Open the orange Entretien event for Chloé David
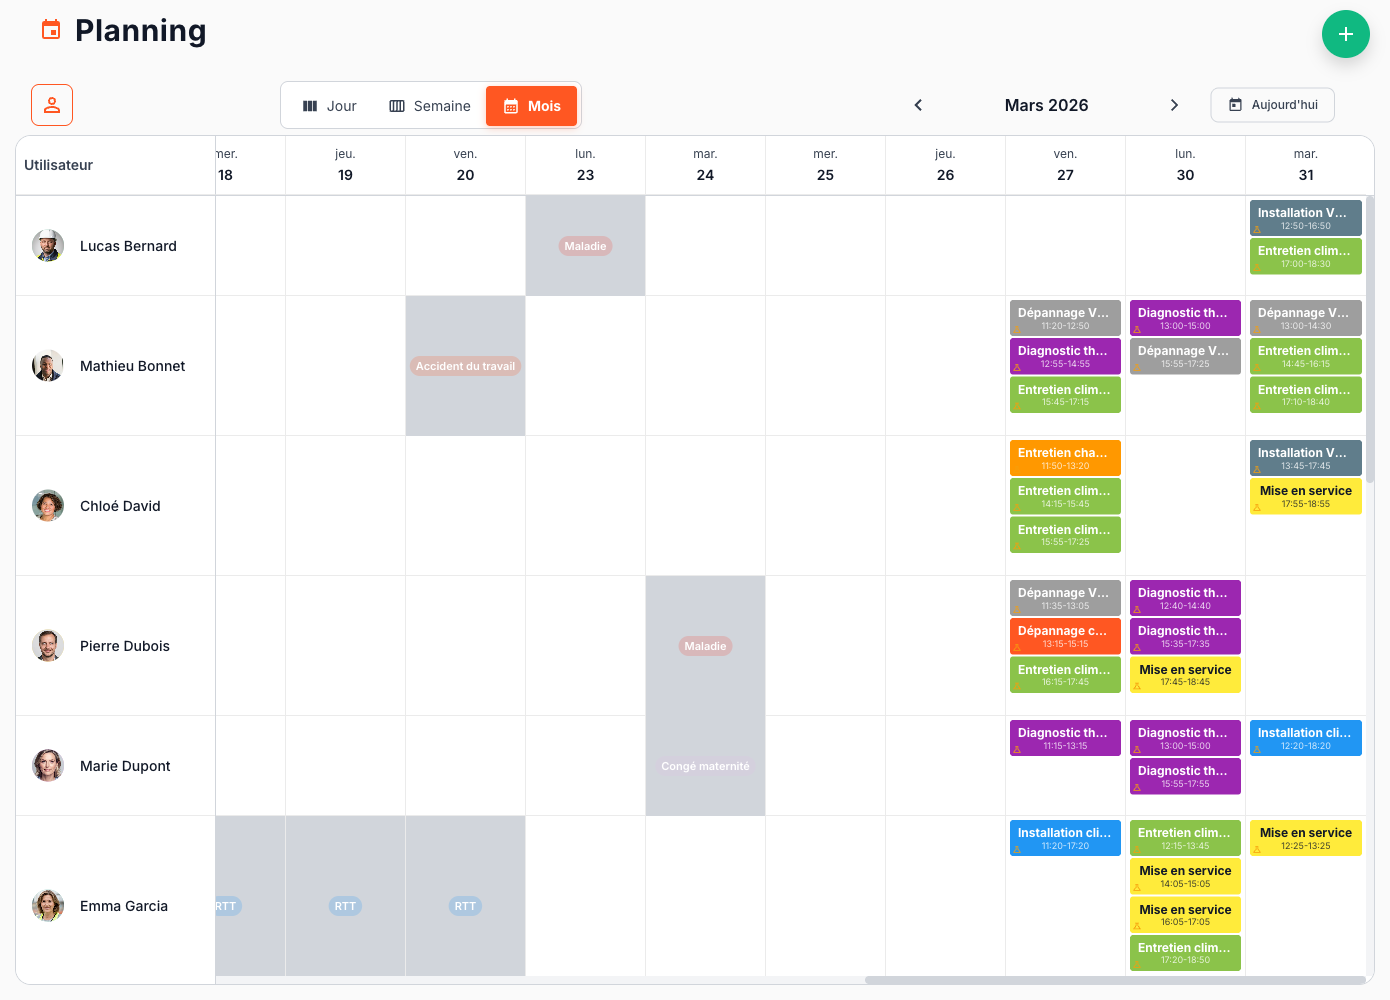Image resolution: width=1390 pixels, height=1000 pixels. tap(1065, 456)
